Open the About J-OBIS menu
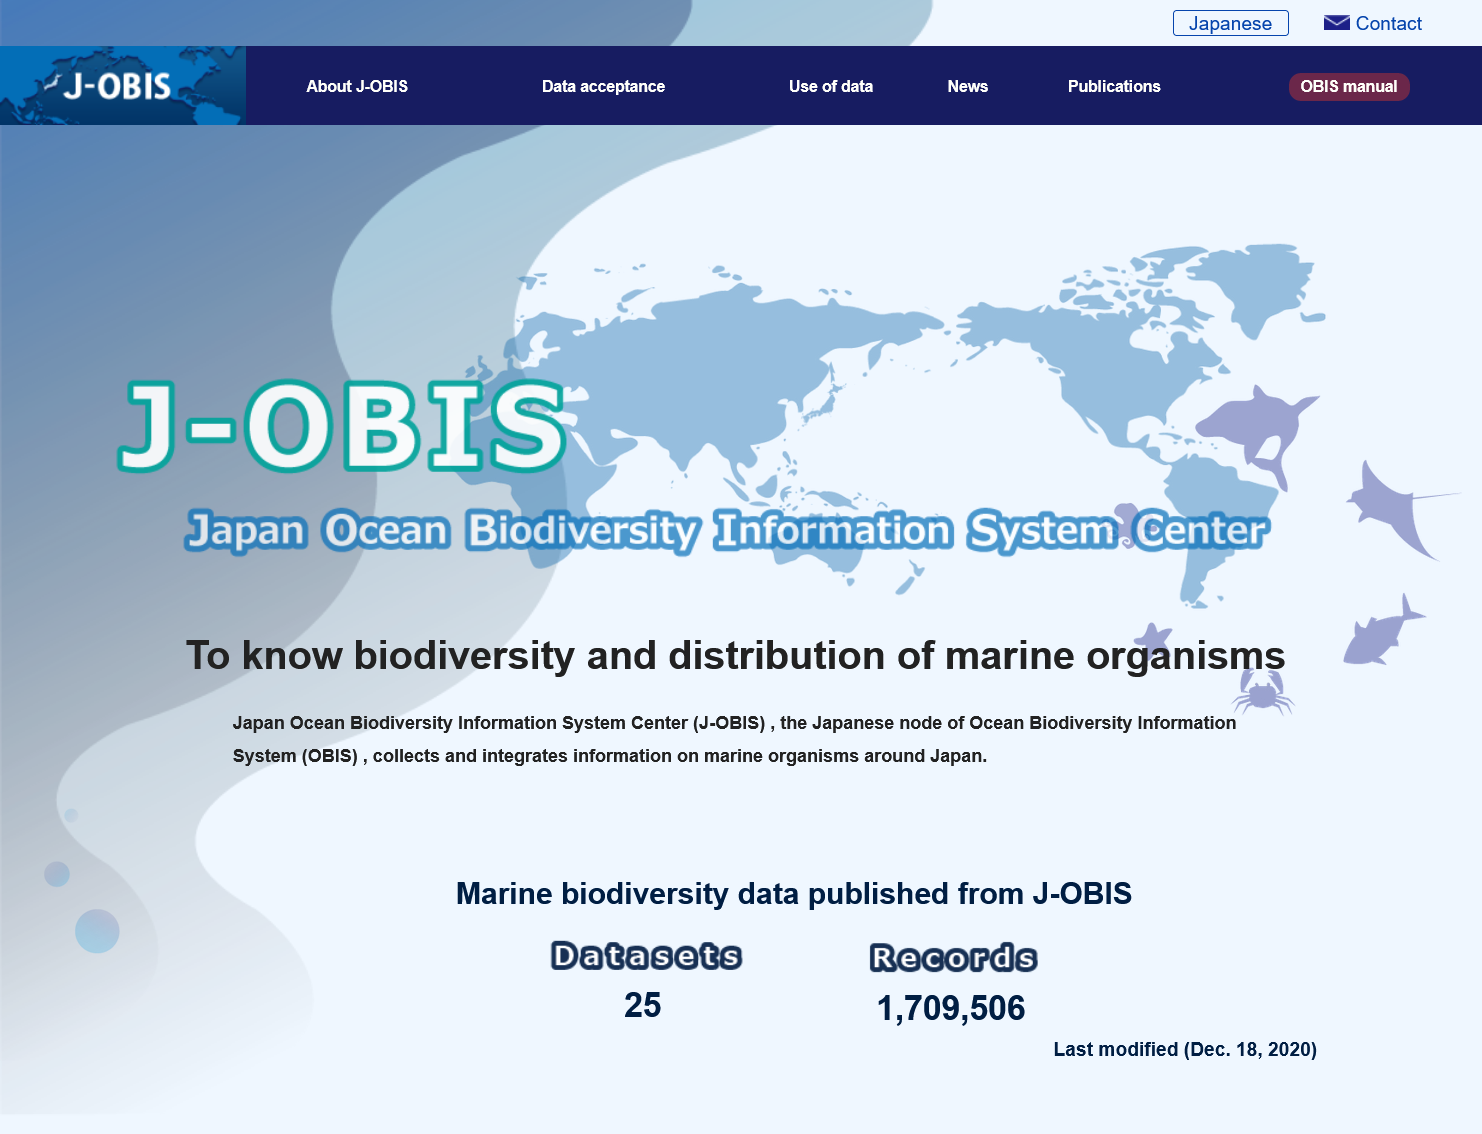 pyautogui.click(x=357, y=86)
